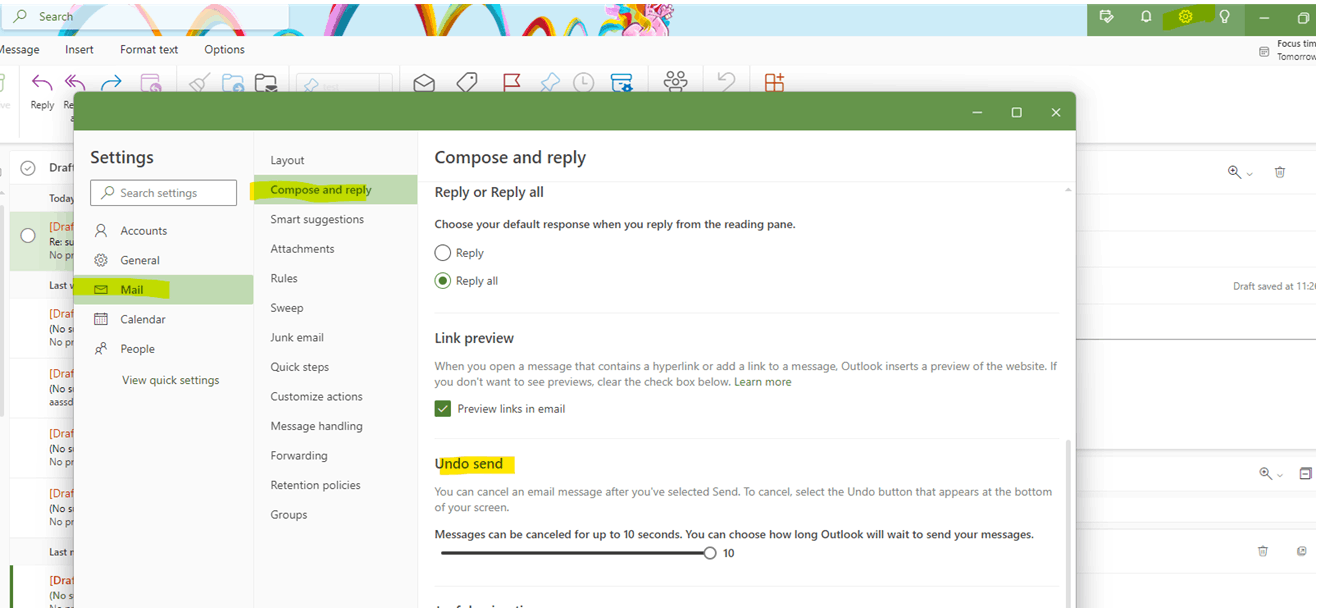Open Forwarding settings
The width and height of the screenshot is (1317, 609).
[335, 455]
